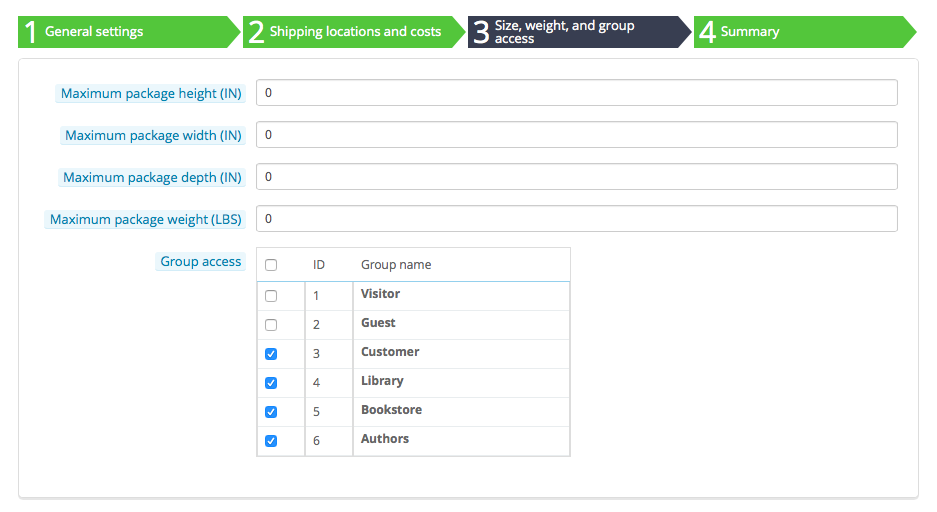Uncheck the Bookstore group checkbox
937x512 pixels.
tap(271, 412)
